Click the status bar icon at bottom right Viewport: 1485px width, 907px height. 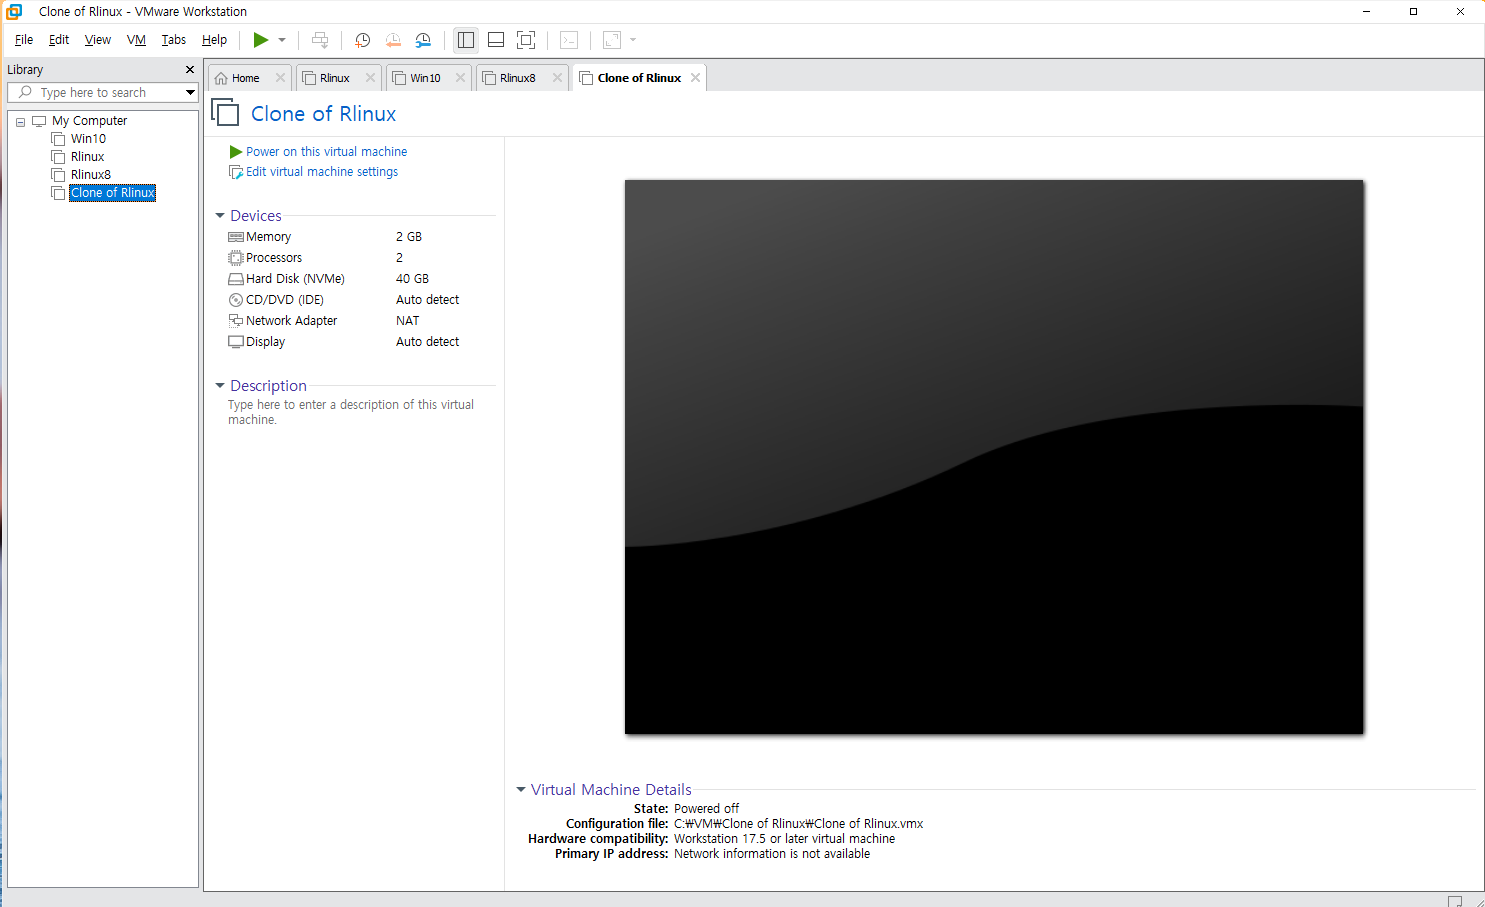[x=1455, y=901]
